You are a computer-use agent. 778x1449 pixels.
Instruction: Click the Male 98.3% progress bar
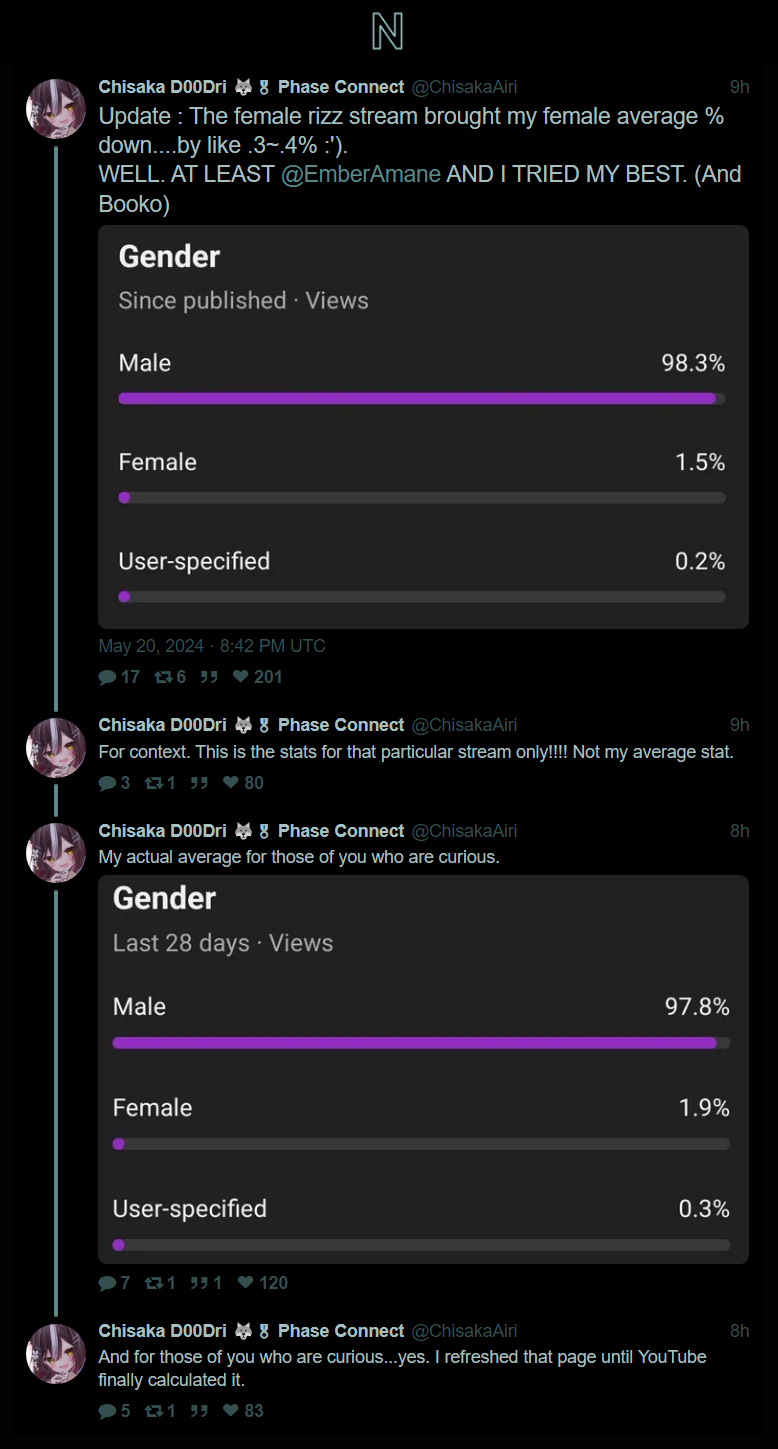click(422, 398)
